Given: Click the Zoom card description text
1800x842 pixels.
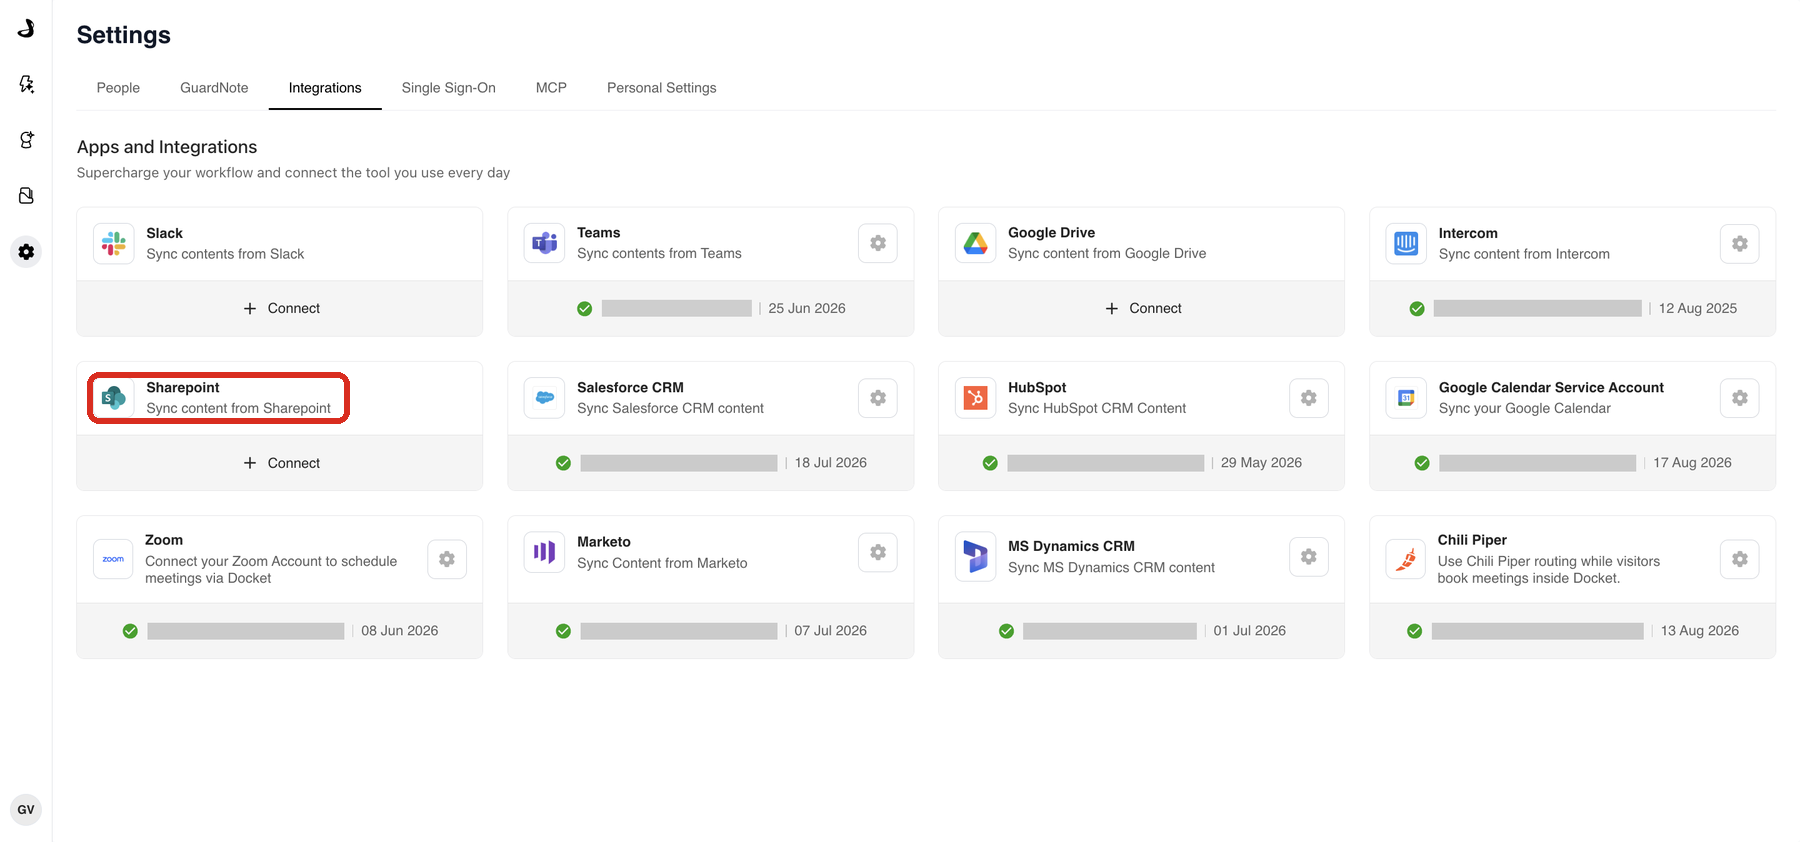Looking at the screenshot, I should (x=271, y=570).
